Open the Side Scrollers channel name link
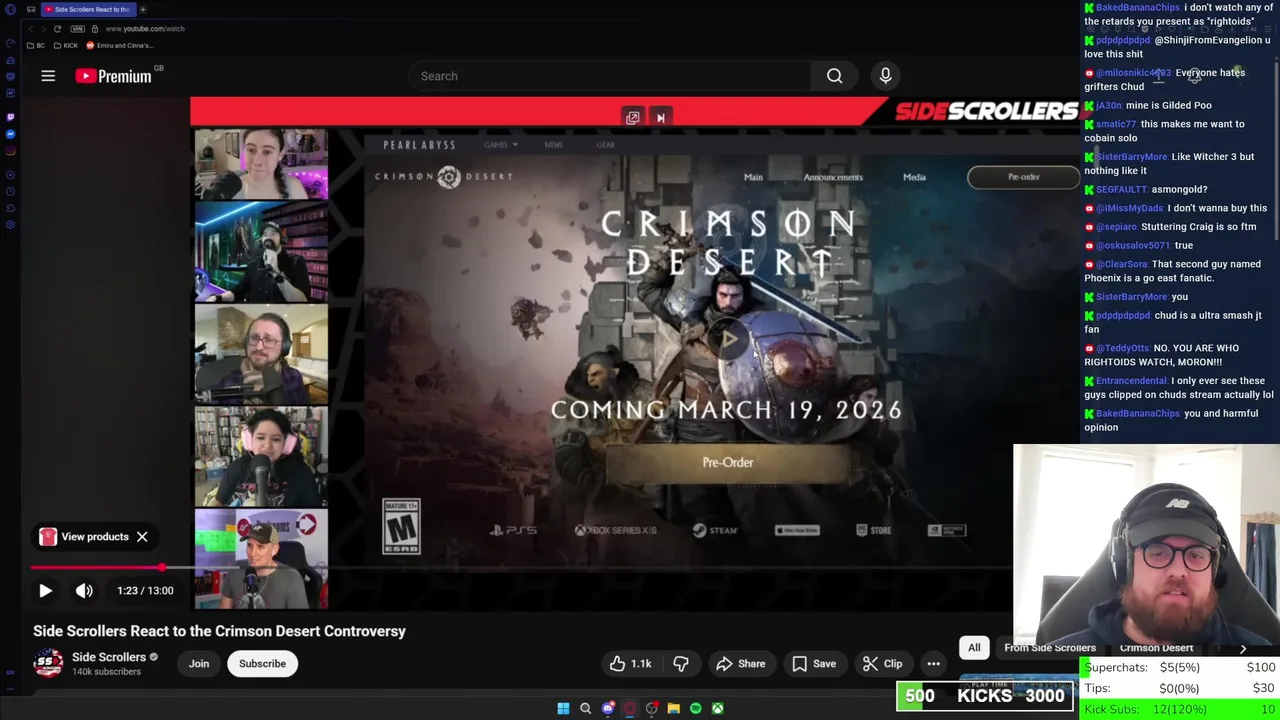 pyautogui.click(x=109, y=657)
